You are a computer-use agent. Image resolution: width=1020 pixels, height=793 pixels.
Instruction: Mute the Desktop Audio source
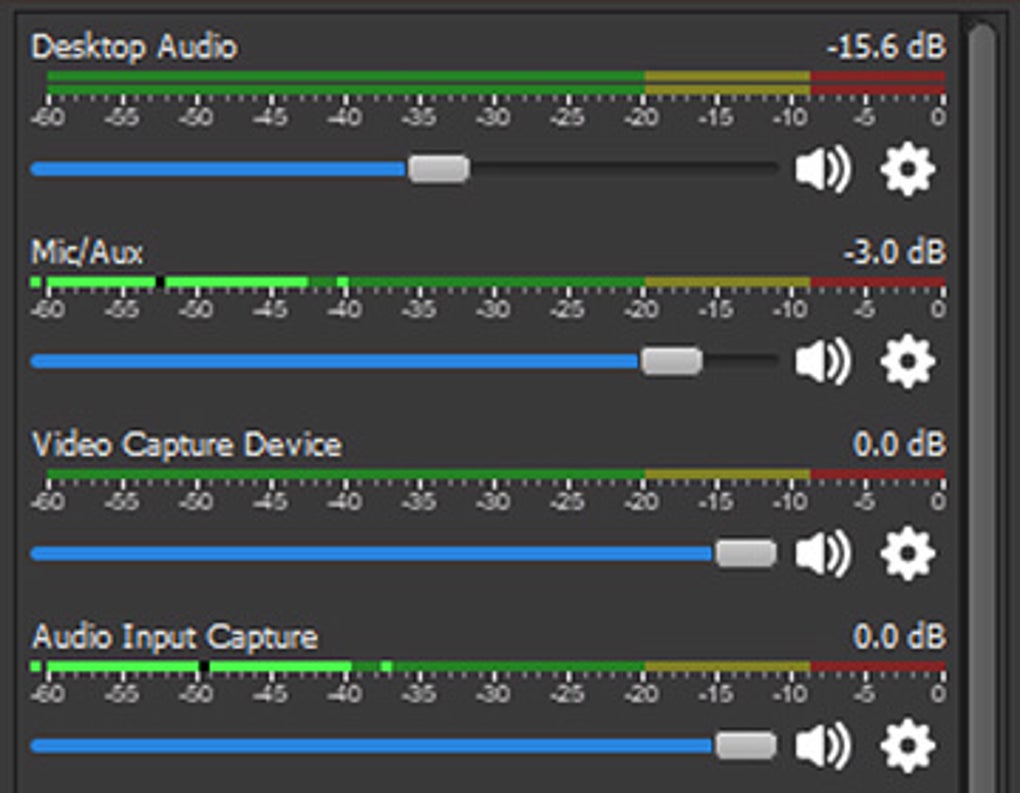823,169
